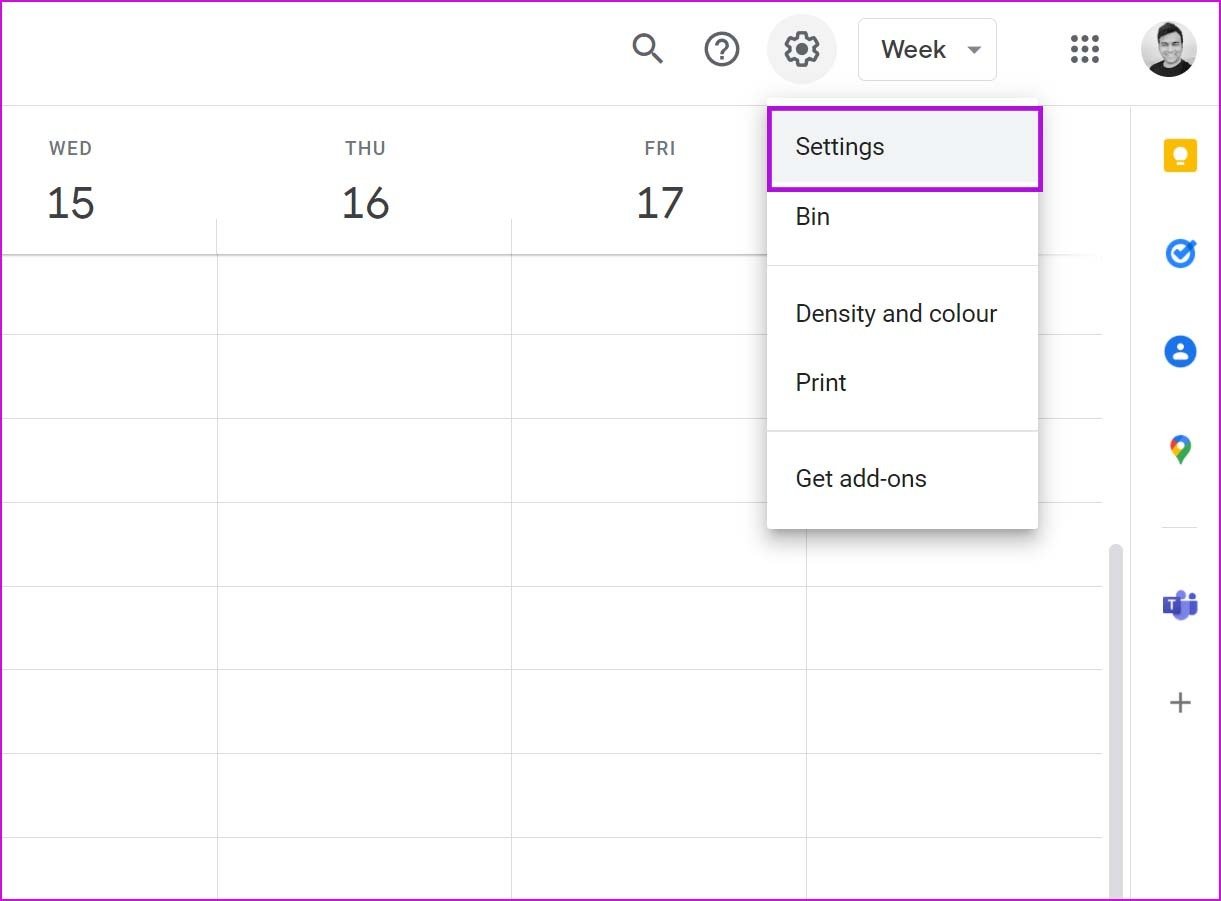Viewport: 1221px width, 901px height.
Task: Open Contacts in side panel
Action: point(1181,350)
